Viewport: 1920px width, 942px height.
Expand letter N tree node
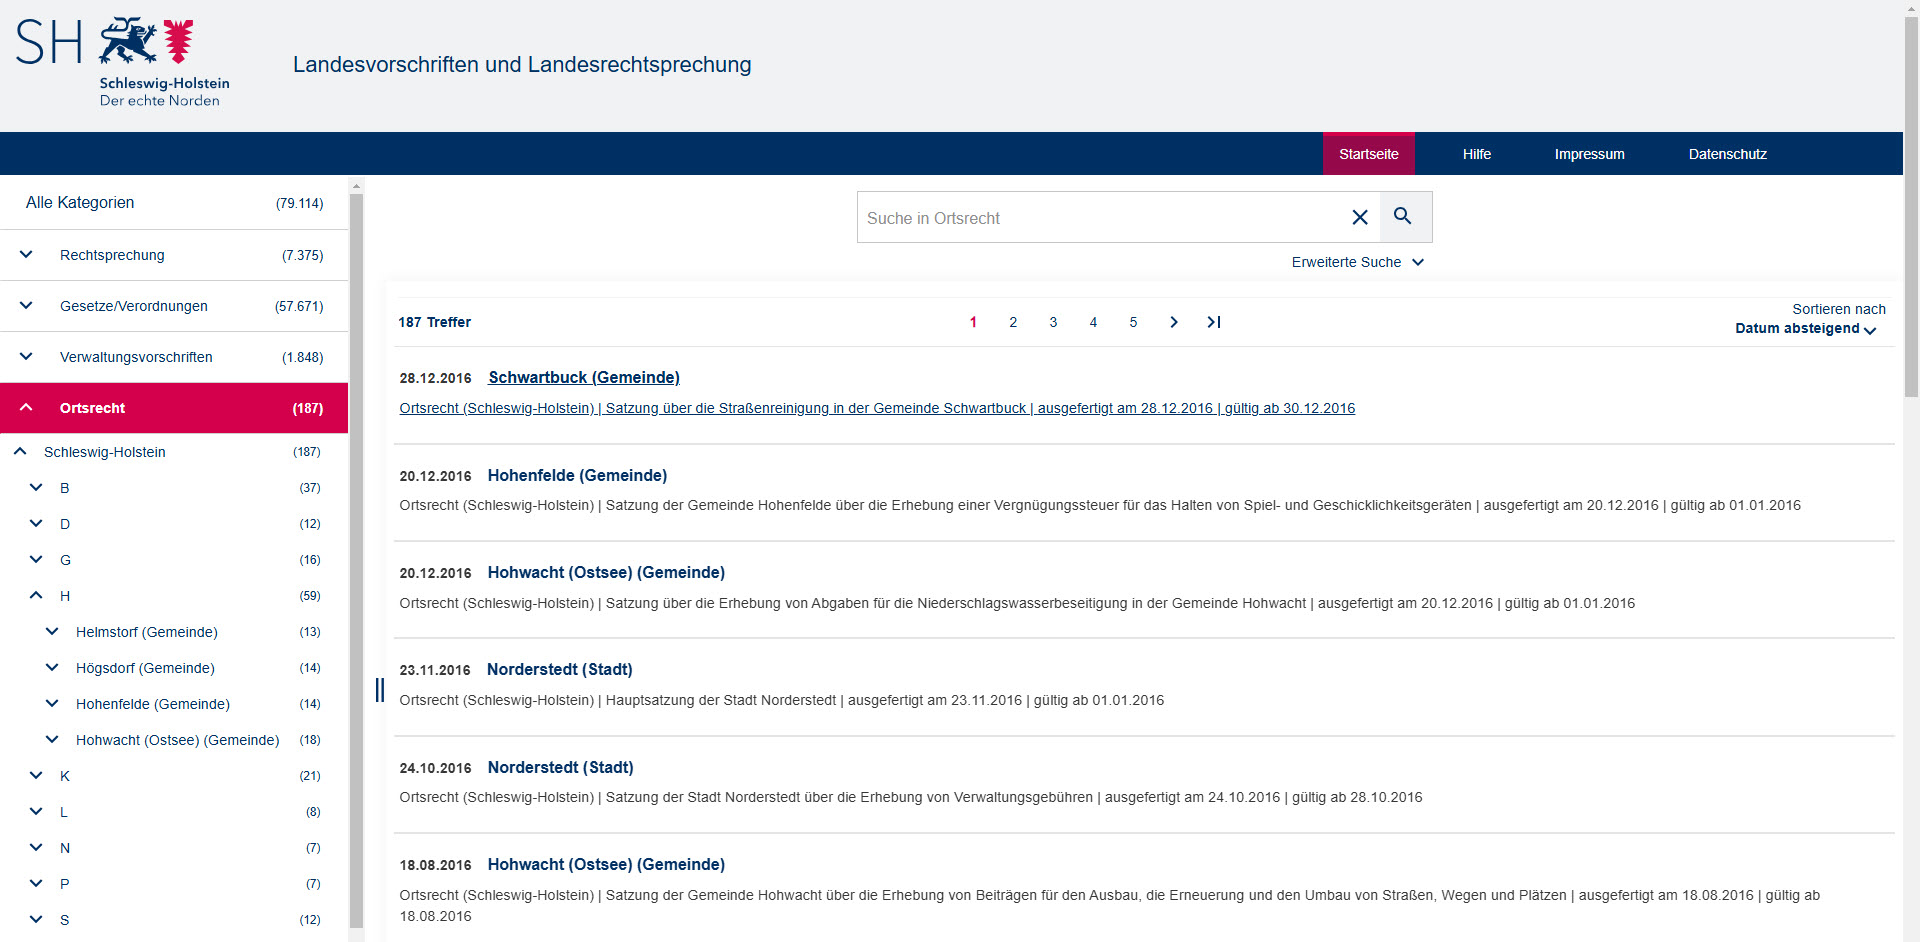[36, 848]
